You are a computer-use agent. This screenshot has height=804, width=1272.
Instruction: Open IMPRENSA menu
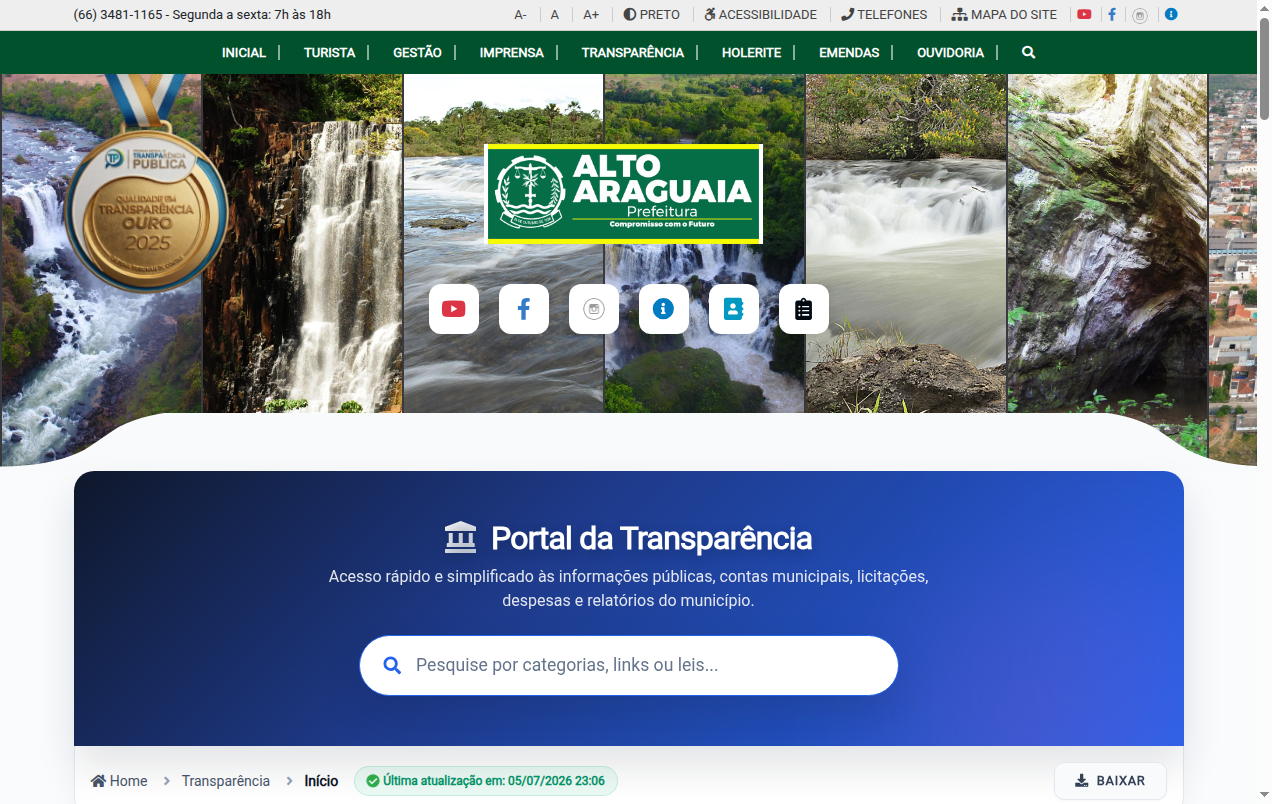coord(512,52)
